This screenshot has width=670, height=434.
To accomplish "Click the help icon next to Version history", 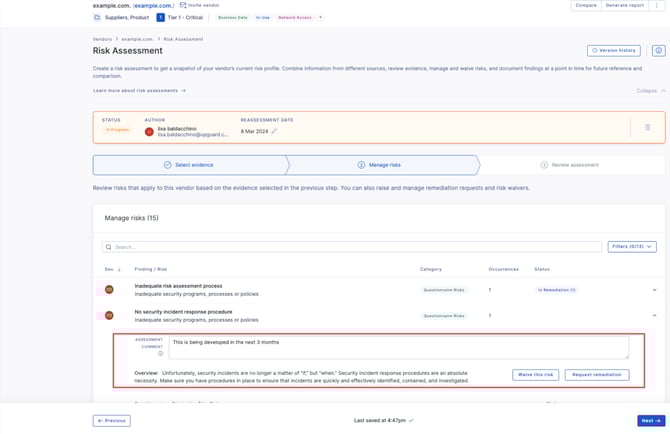I will 657,50.
